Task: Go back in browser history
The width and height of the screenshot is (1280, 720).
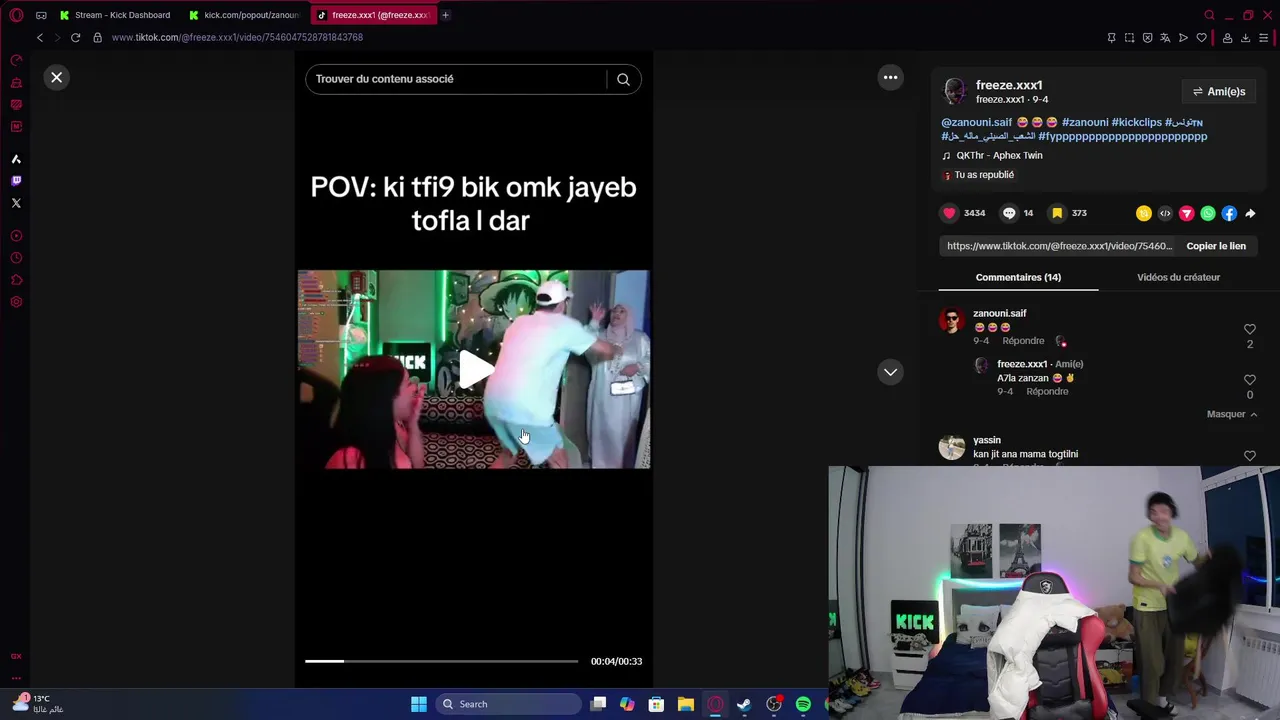Action: (x=40, y=37)
